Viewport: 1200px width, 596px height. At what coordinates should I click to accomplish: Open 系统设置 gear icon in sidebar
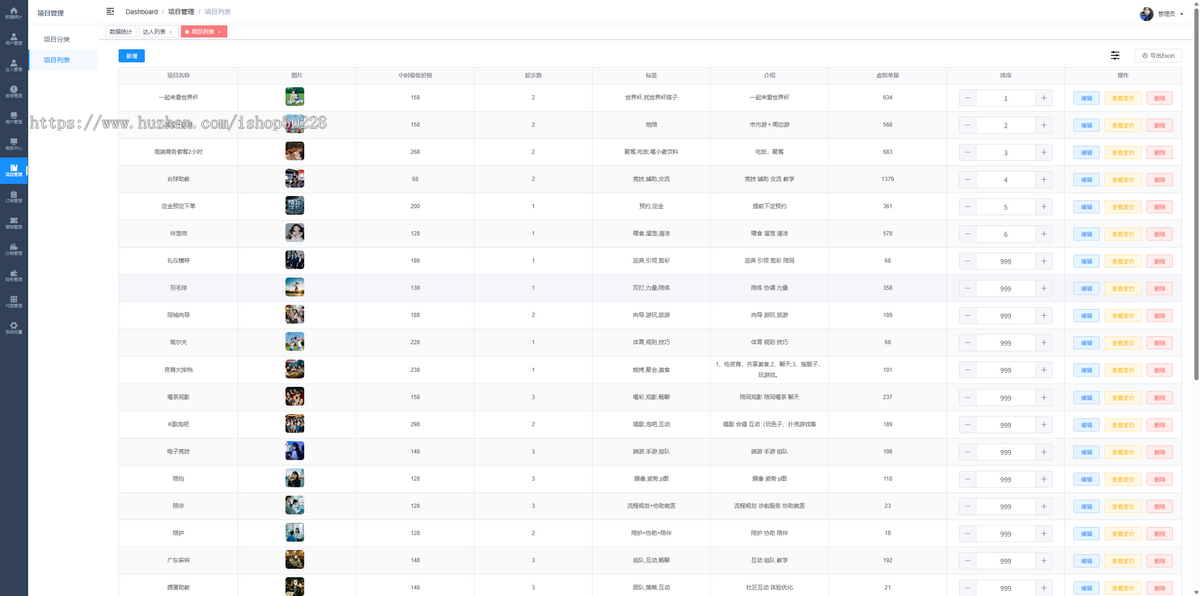14,328
